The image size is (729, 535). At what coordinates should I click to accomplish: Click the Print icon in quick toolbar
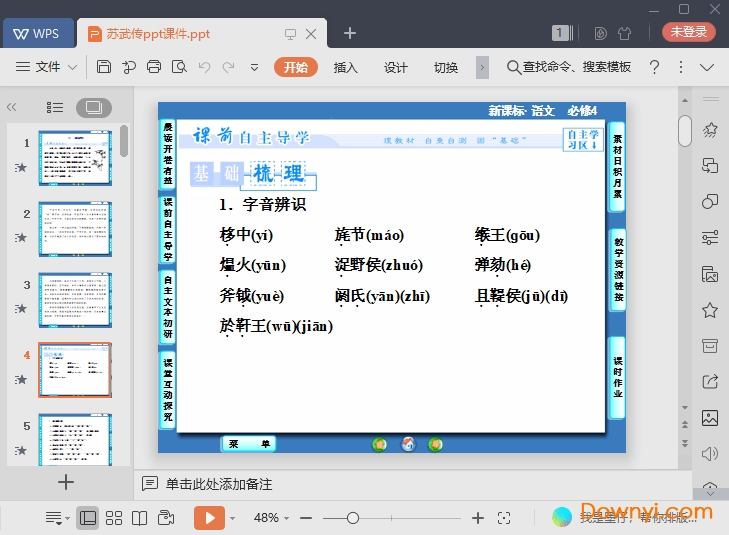tap(154, 67)
